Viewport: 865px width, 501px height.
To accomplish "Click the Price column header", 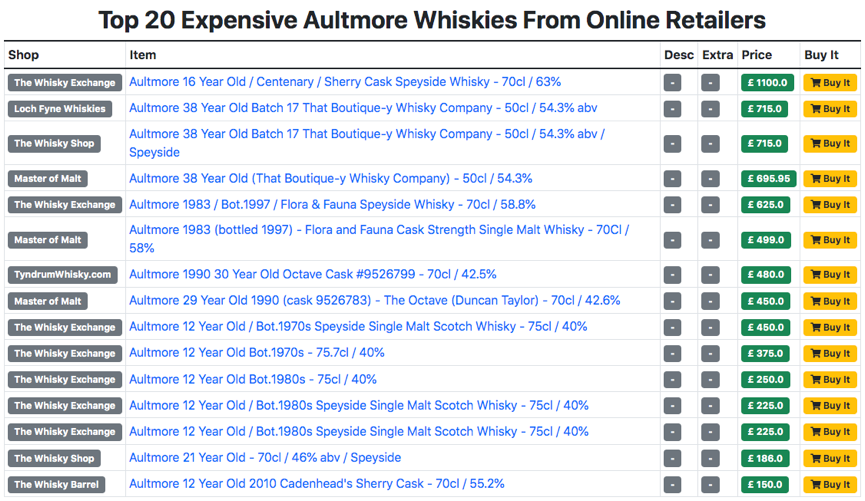I will coord(756,55).
